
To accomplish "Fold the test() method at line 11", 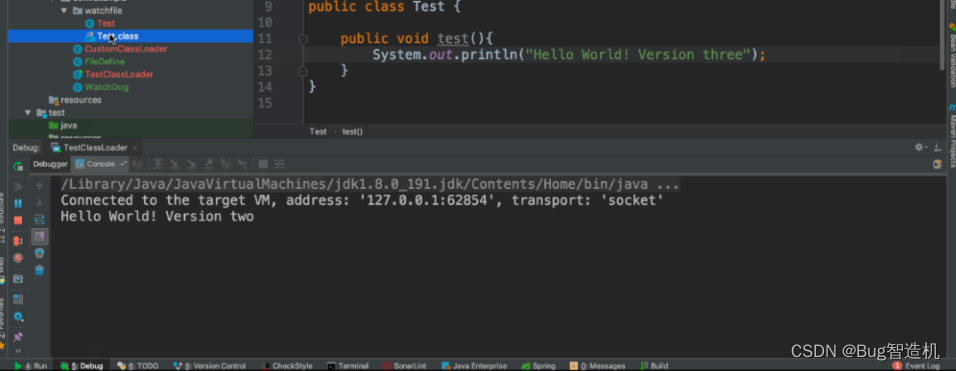I will coord(303,39).
